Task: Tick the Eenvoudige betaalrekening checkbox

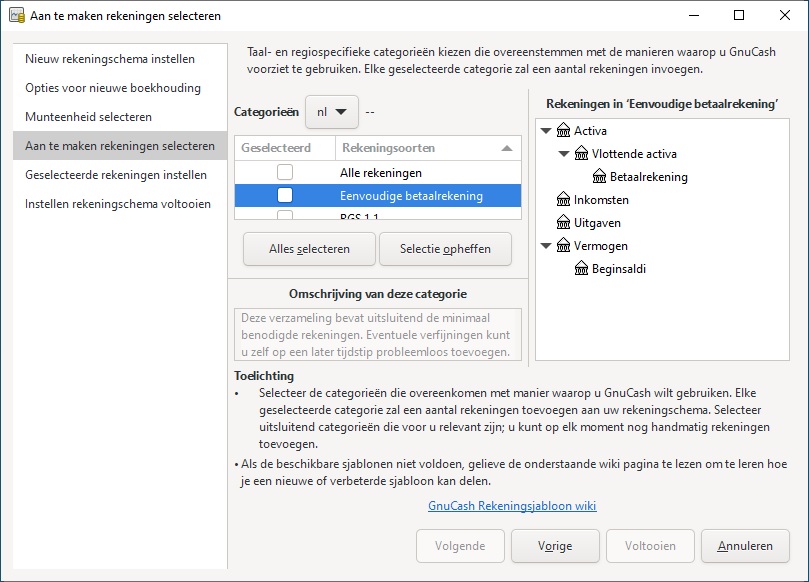Action: coord(285,195)
